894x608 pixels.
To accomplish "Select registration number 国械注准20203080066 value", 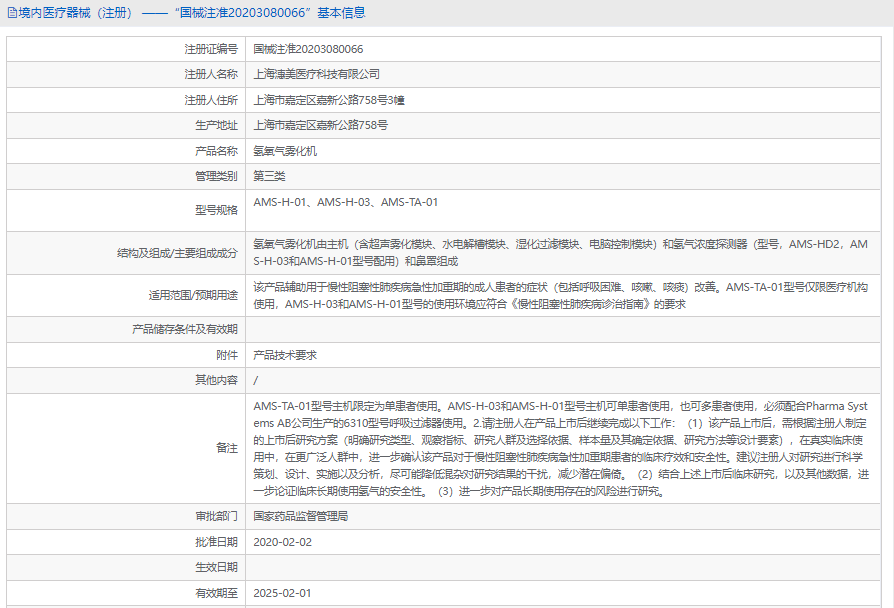I will pyautogui.click(x=308, y=49).
